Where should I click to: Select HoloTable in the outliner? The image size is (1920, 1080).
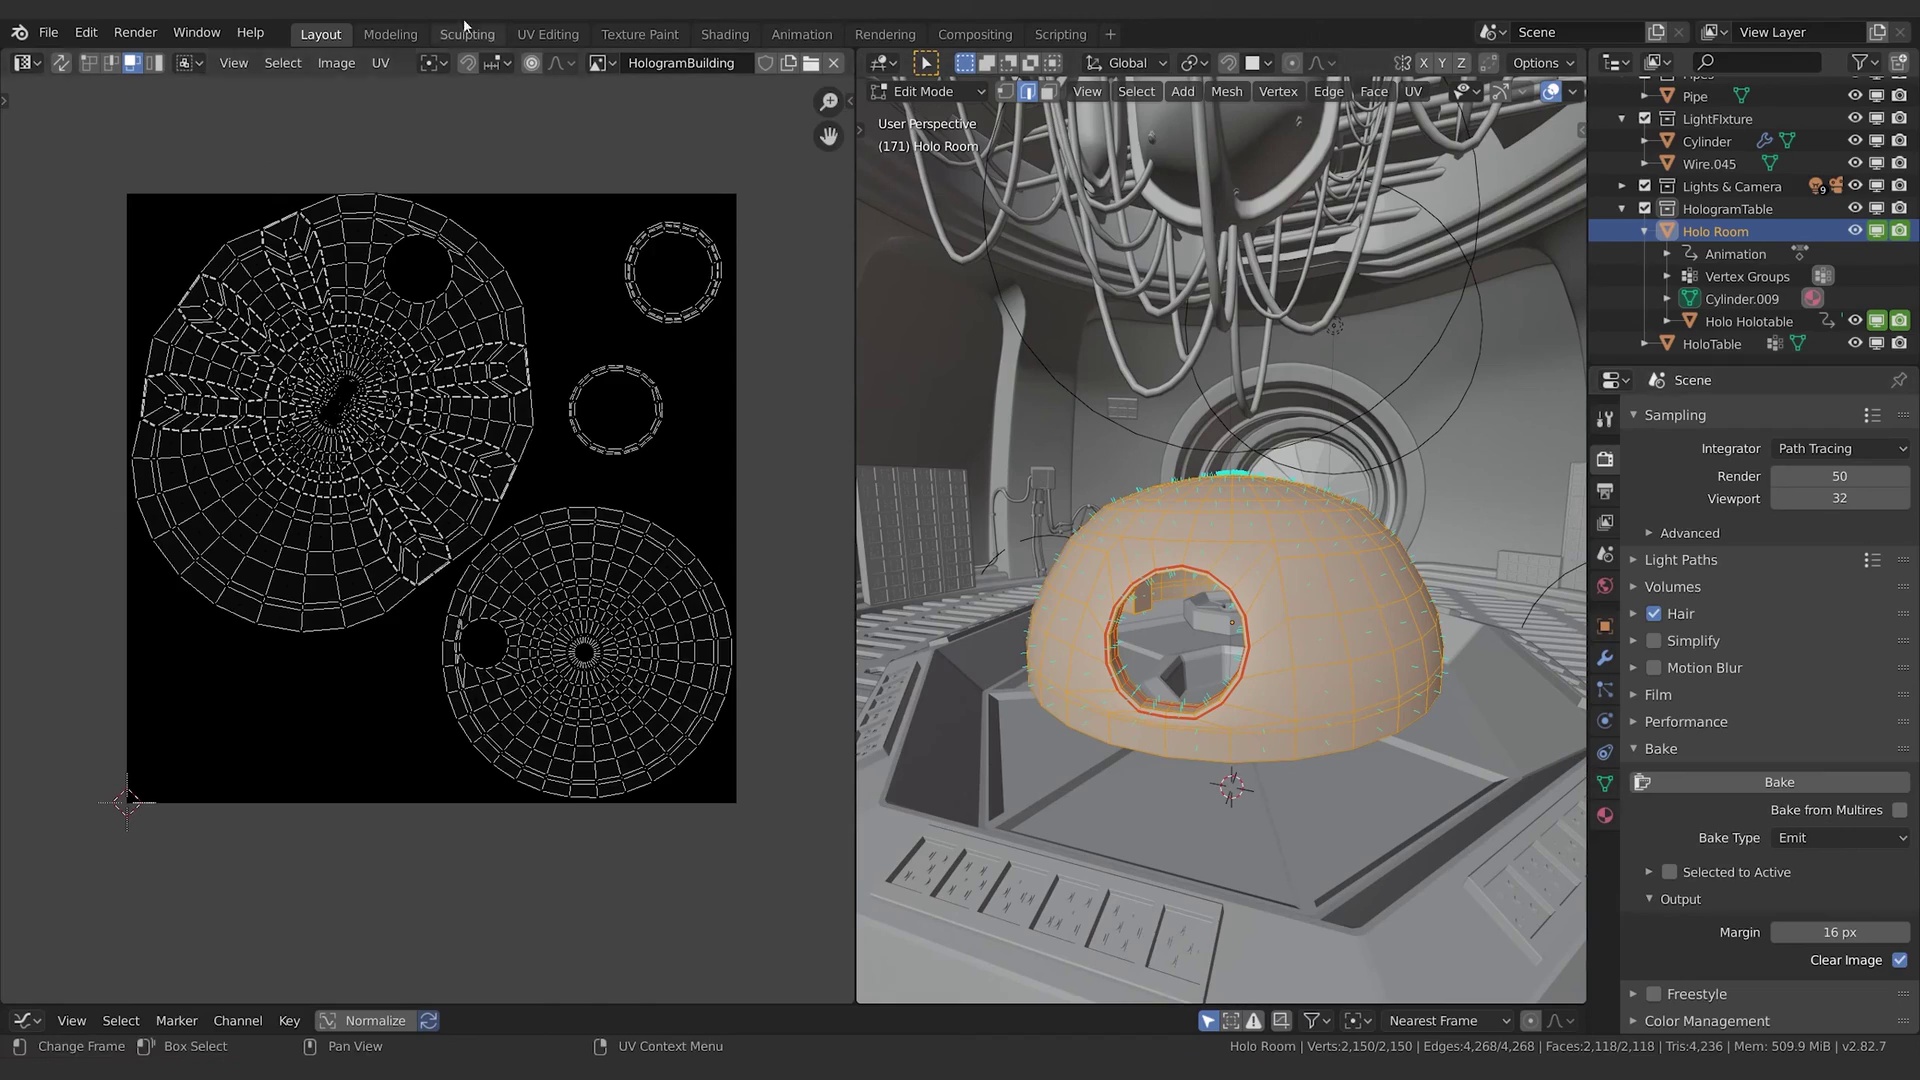click(x=1711, y=344)
